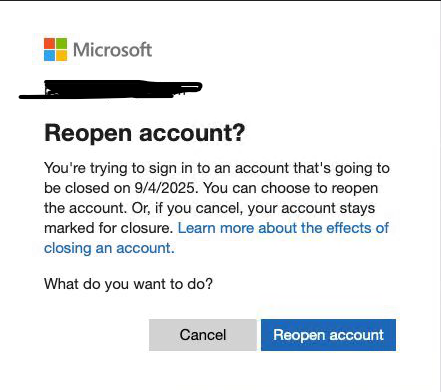
Task: Click the 9/4/2025 closure date
Action: coord(166,188)
